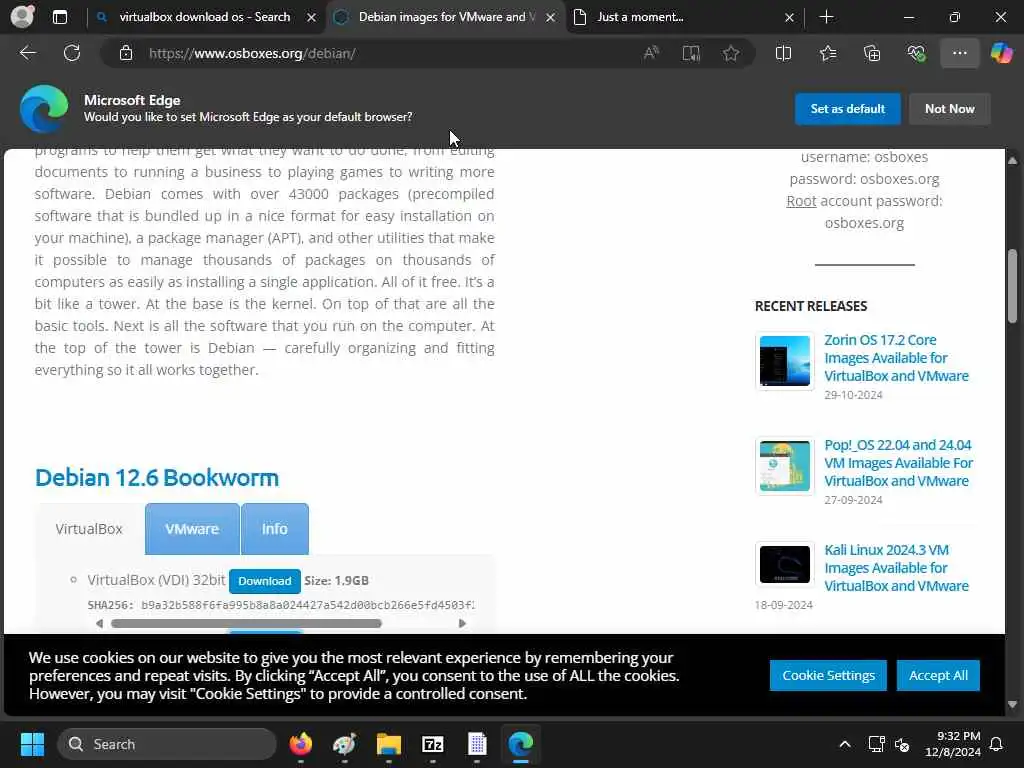Open the muted volume tray icon
Image resolution: width=1024 pixels, height=768 pixels.
point(902,744)
